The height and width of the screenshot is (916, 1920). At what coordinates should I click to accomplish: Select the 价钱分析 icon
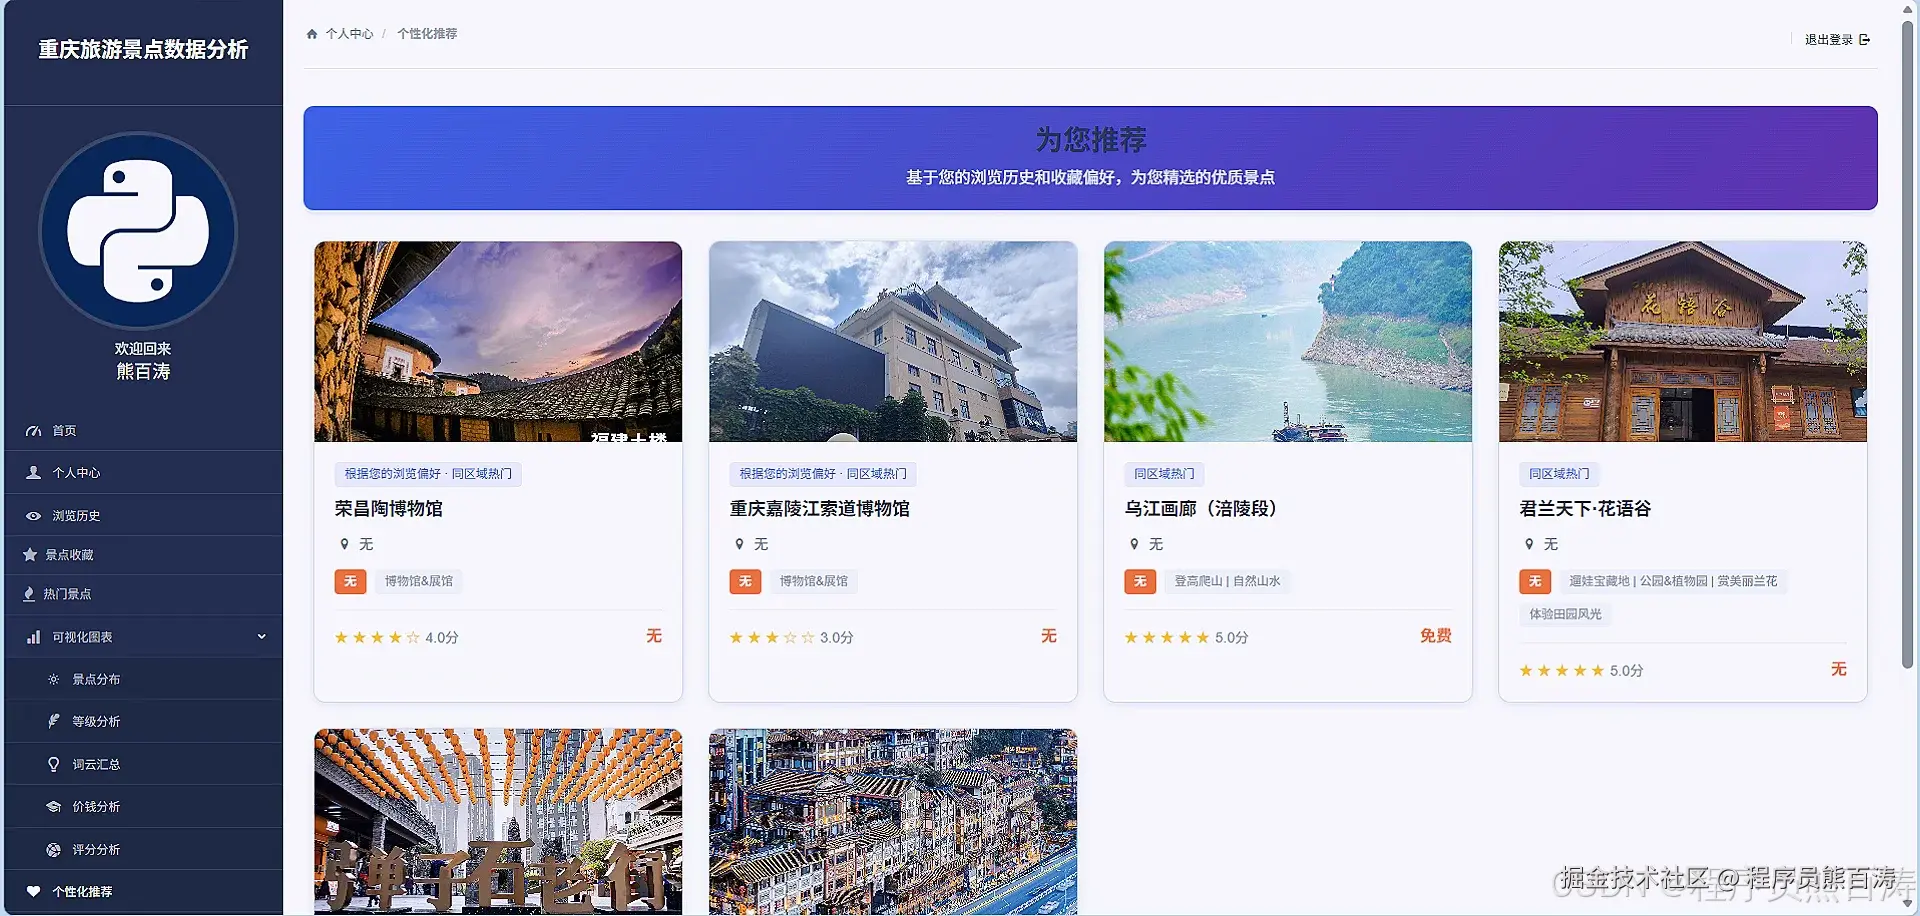55,806
